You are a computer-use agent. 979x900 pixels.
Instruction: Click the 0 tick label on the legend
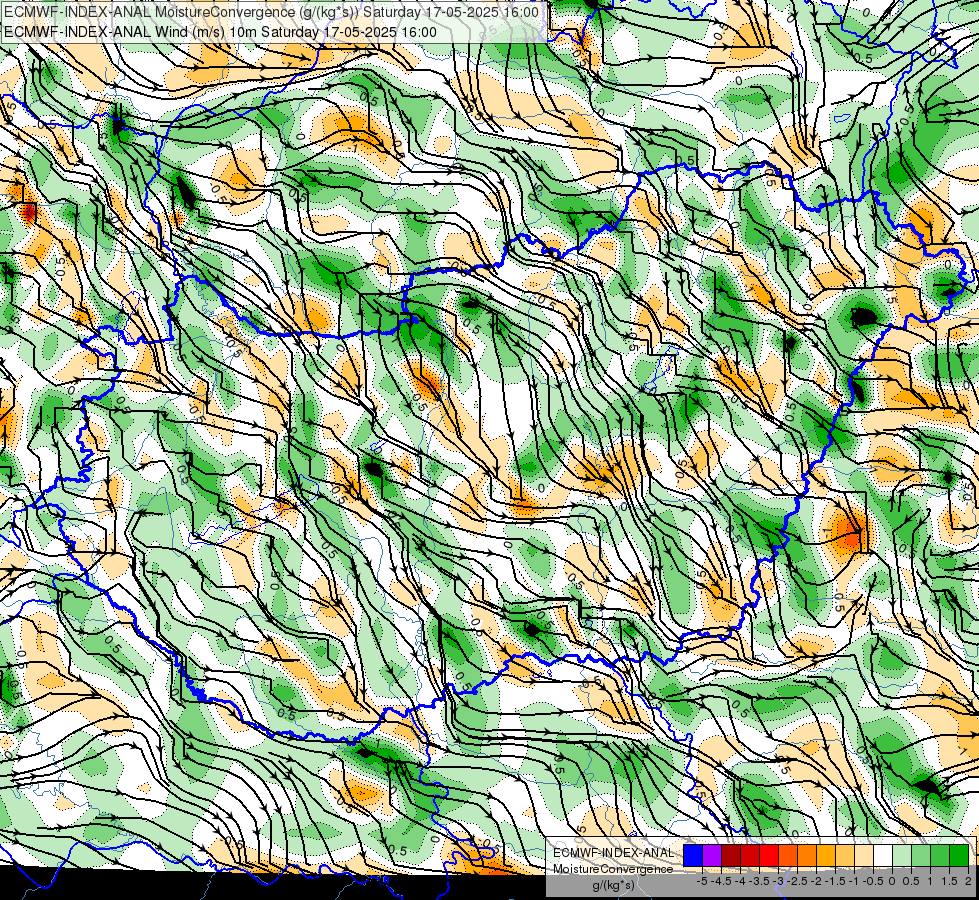point(892,881)
